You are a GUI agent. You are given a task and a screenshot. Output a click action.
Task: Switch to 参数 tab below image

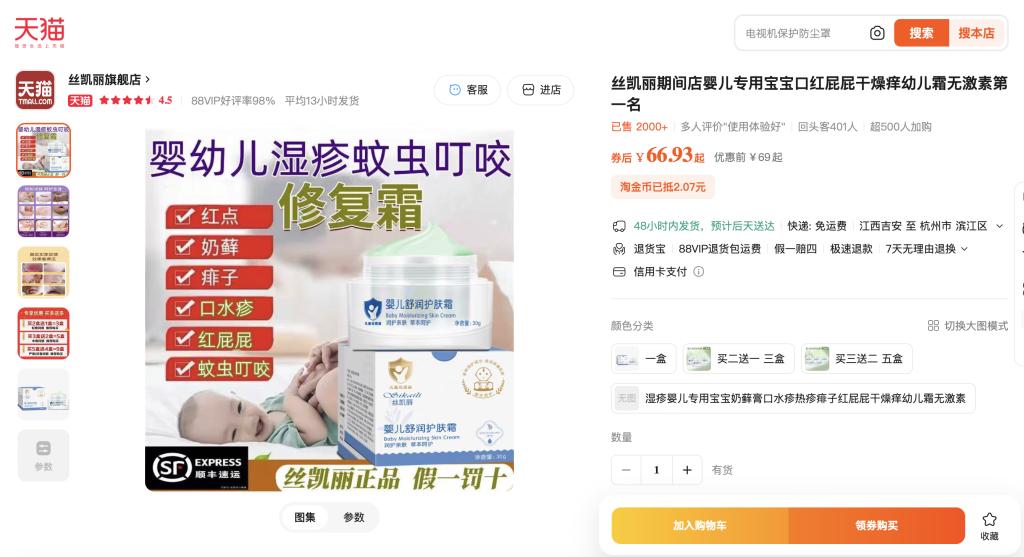coord(354,517)
